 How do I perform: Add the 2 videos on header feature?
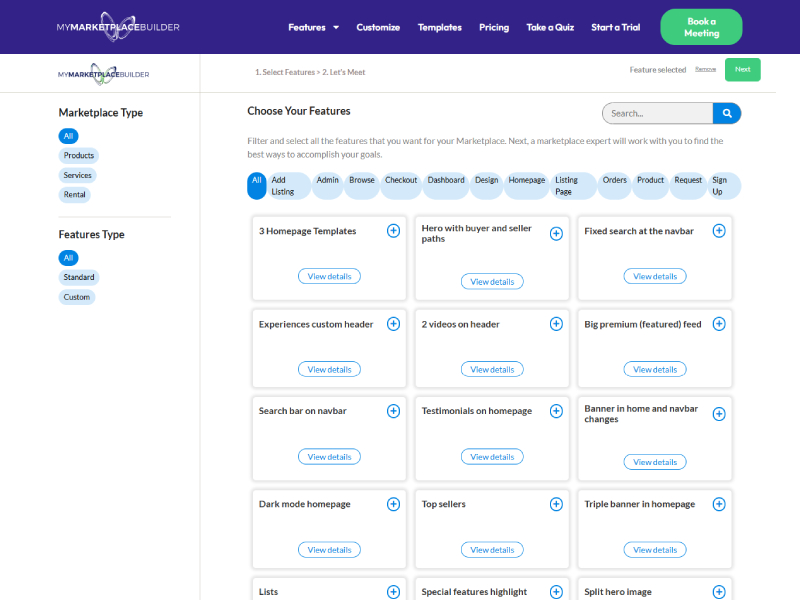[556, 324]
